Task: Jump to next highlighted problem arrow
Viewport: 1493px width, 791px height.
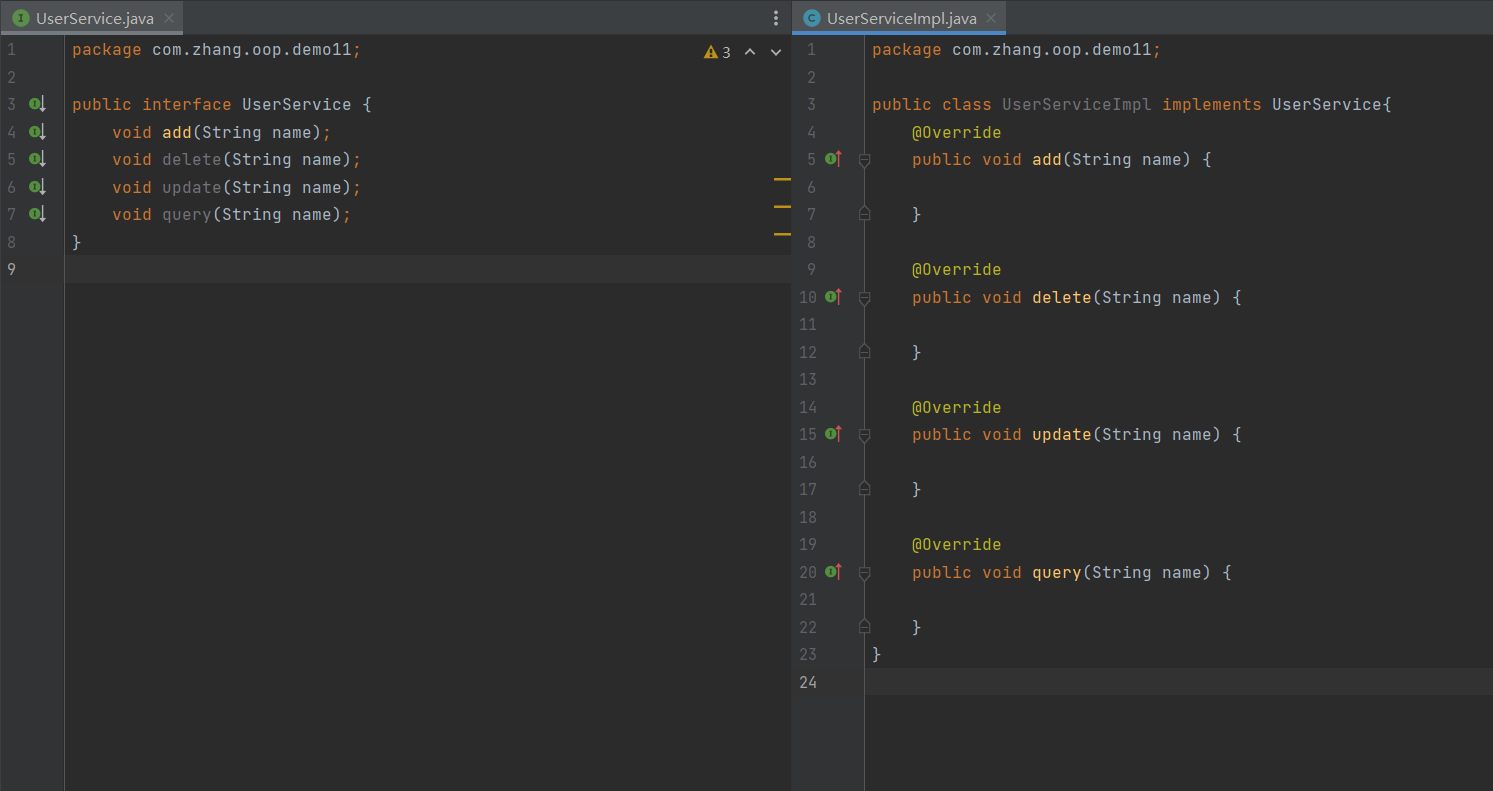Action: coord(776,52)
